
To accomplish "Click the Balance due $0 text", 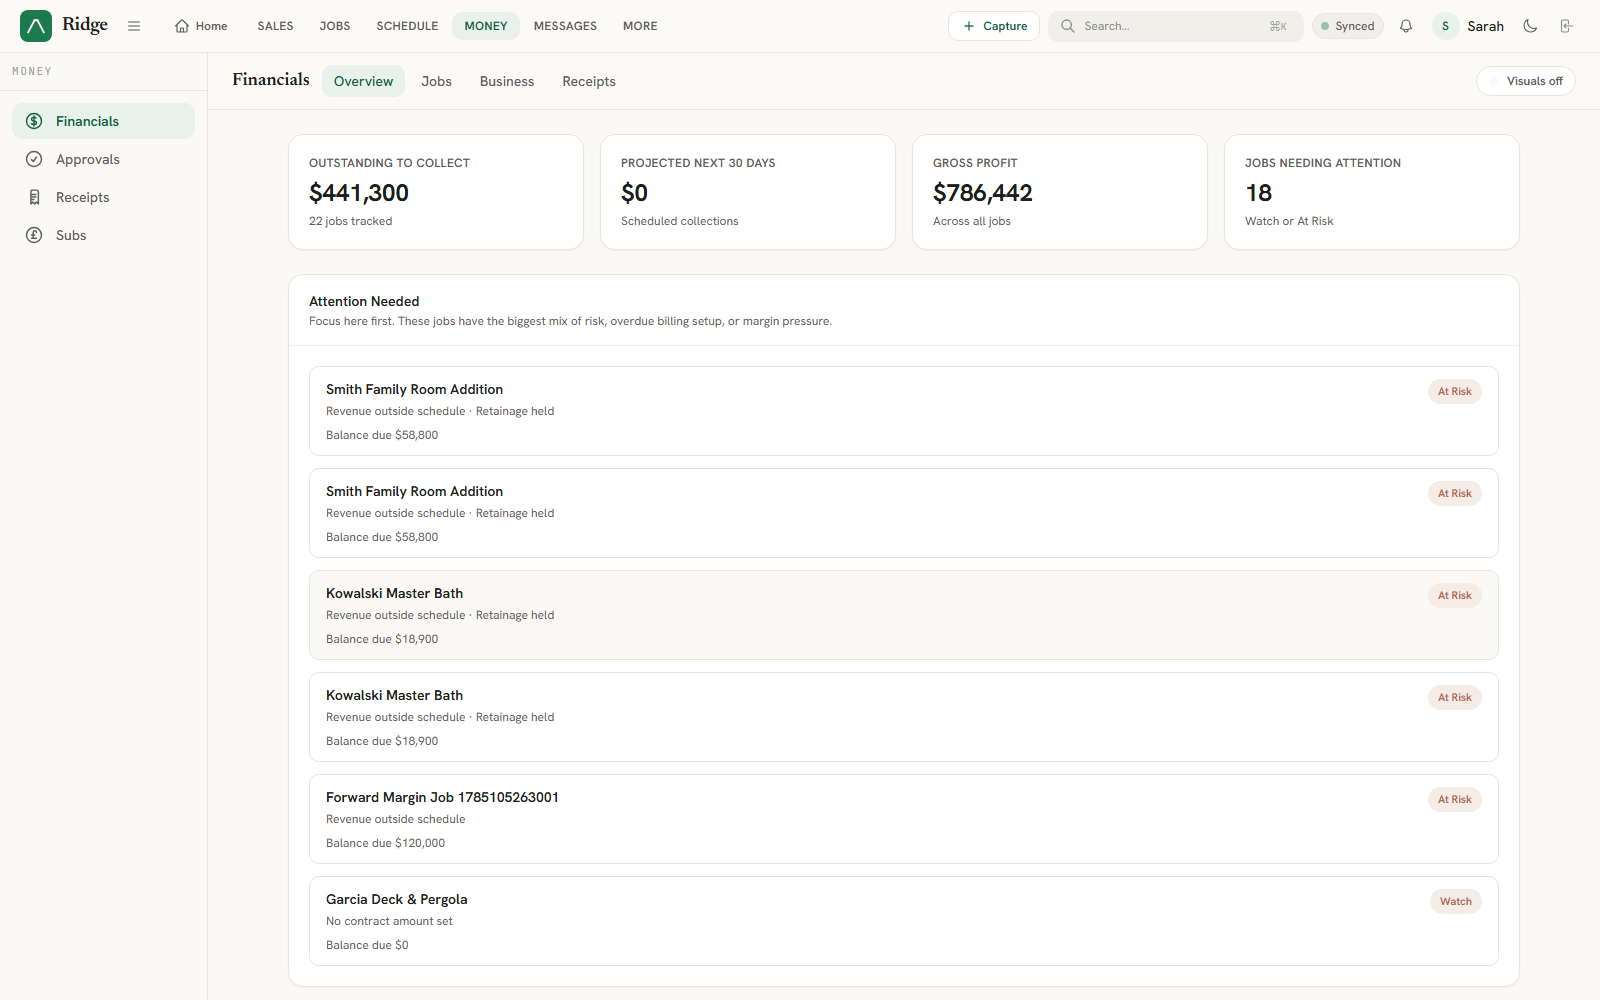I will coord(367,945).
